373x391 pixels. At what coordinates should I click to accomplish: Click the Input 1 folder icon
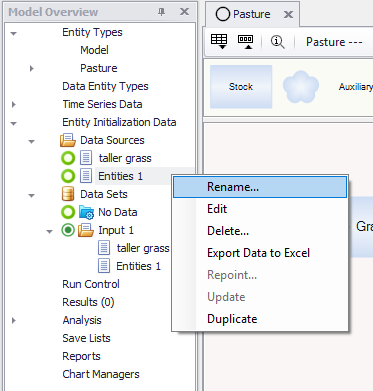tap(86, 230)
